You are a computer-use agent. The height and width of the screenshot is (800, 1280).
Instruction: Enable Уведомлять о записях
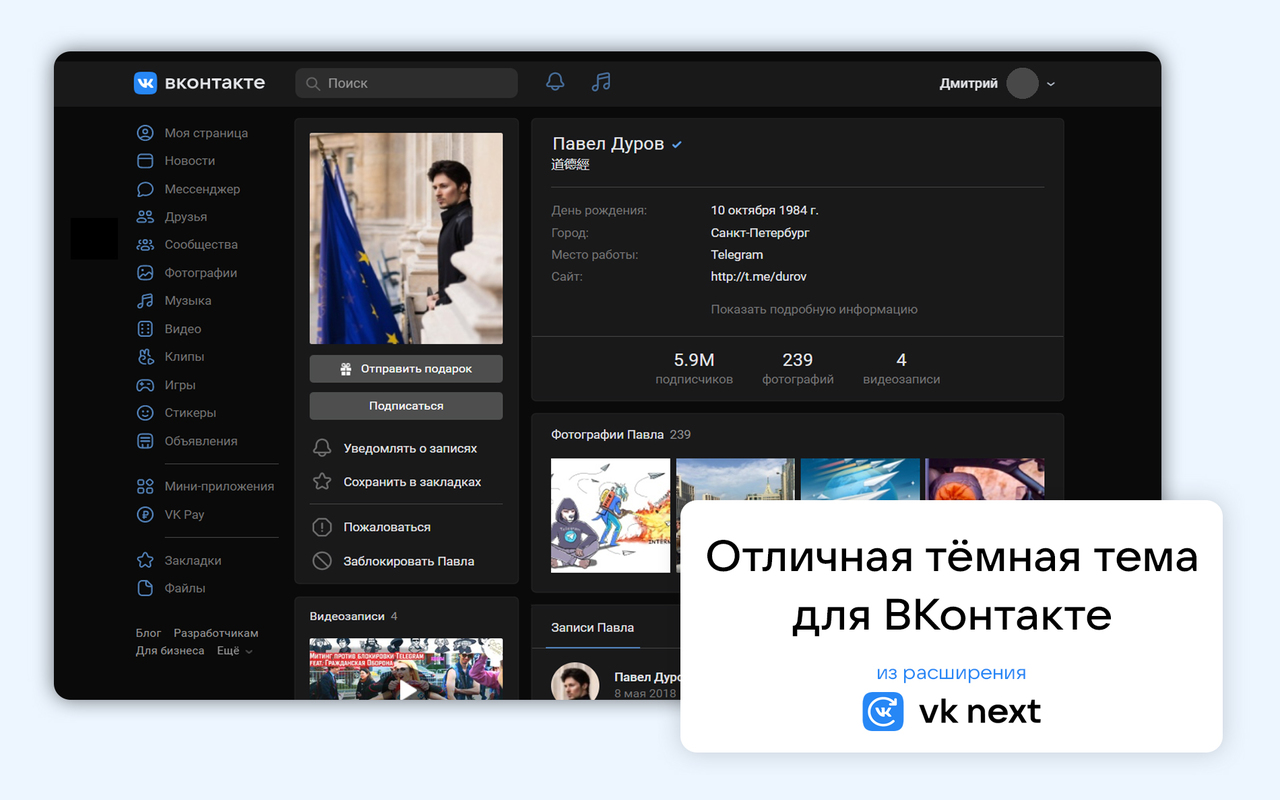click(x=410, y=449)
